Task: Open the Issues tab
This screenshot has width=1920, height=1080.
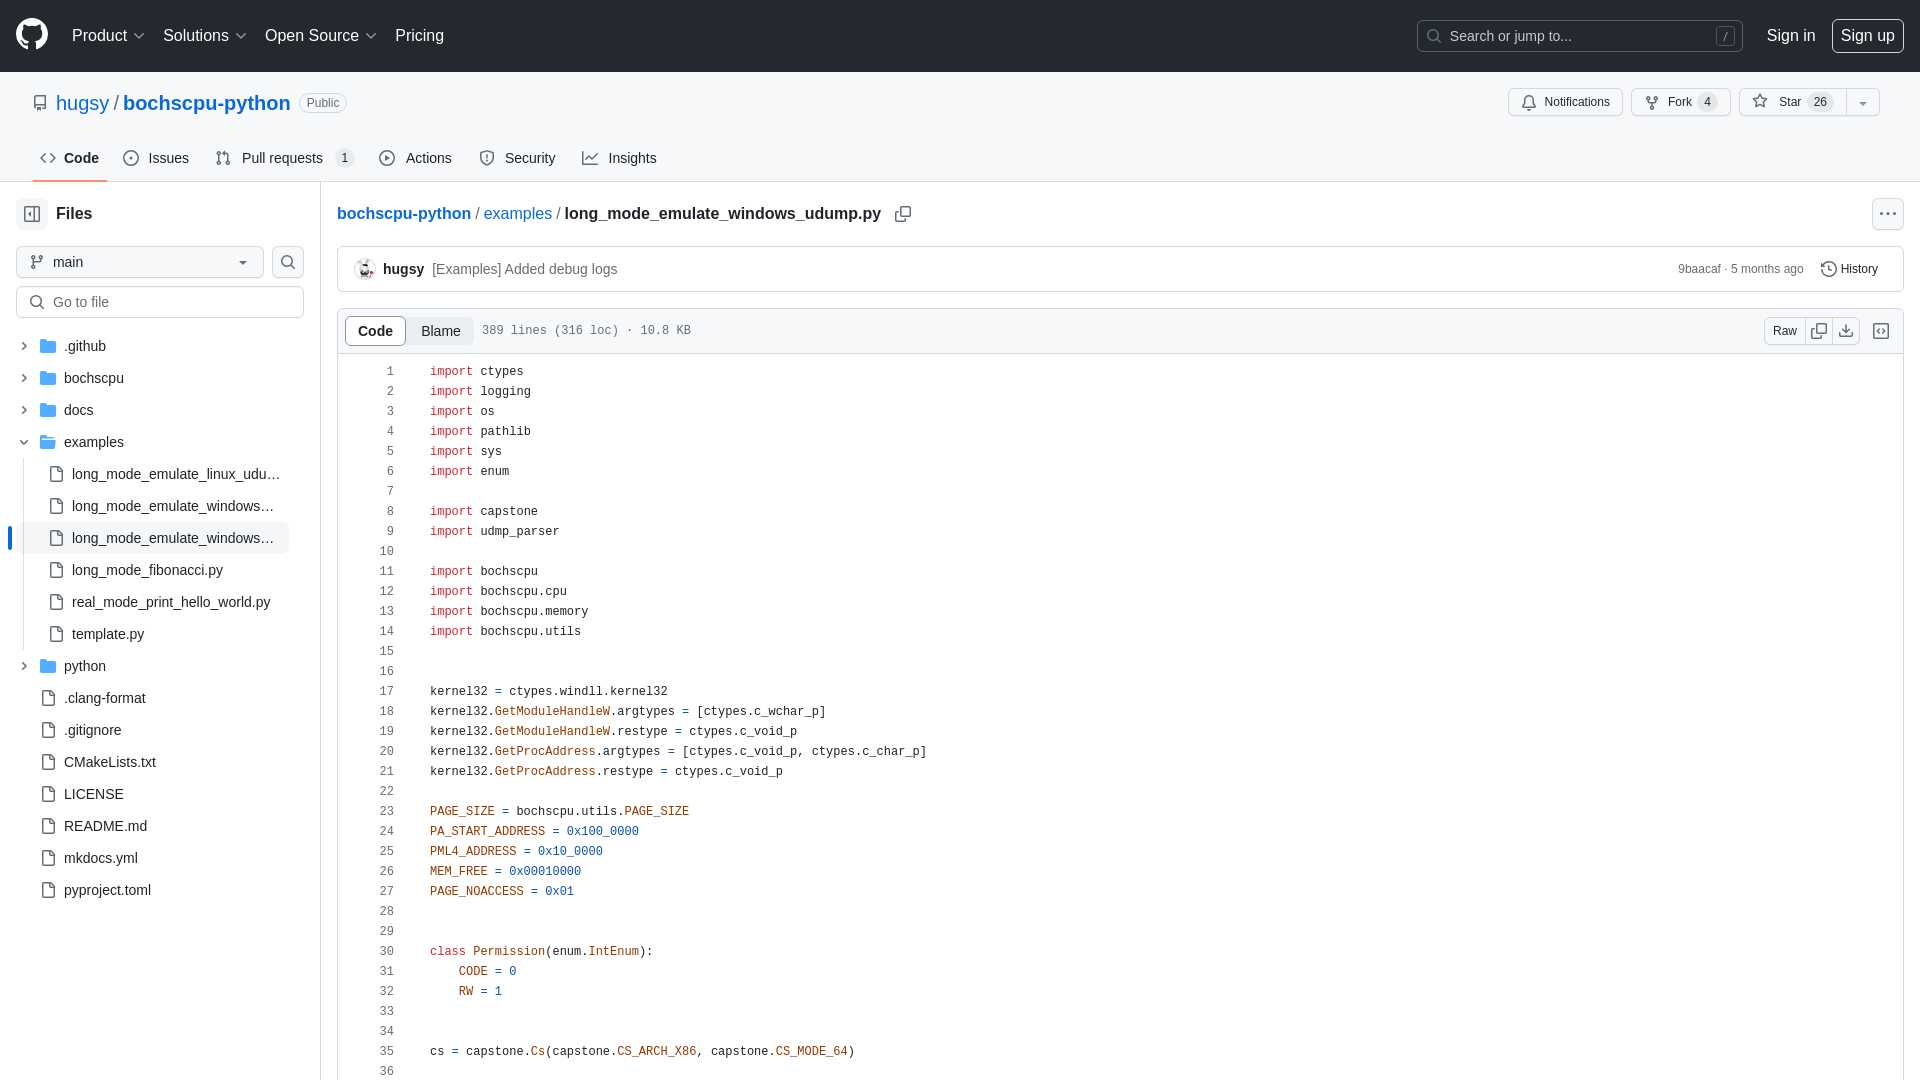Action: tap(156, 158)
